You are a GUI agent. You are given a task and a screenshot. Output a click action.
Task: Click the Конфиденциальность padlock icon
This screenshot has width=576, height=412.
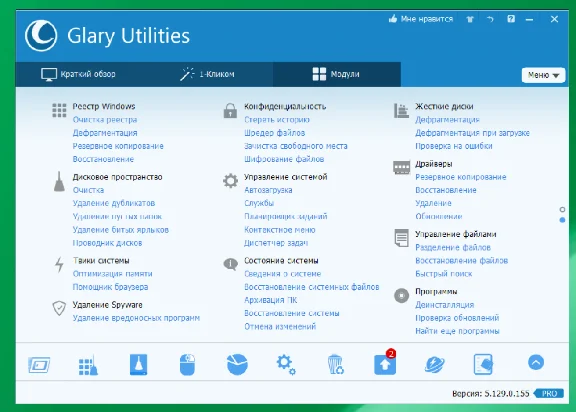coord(230,110)
